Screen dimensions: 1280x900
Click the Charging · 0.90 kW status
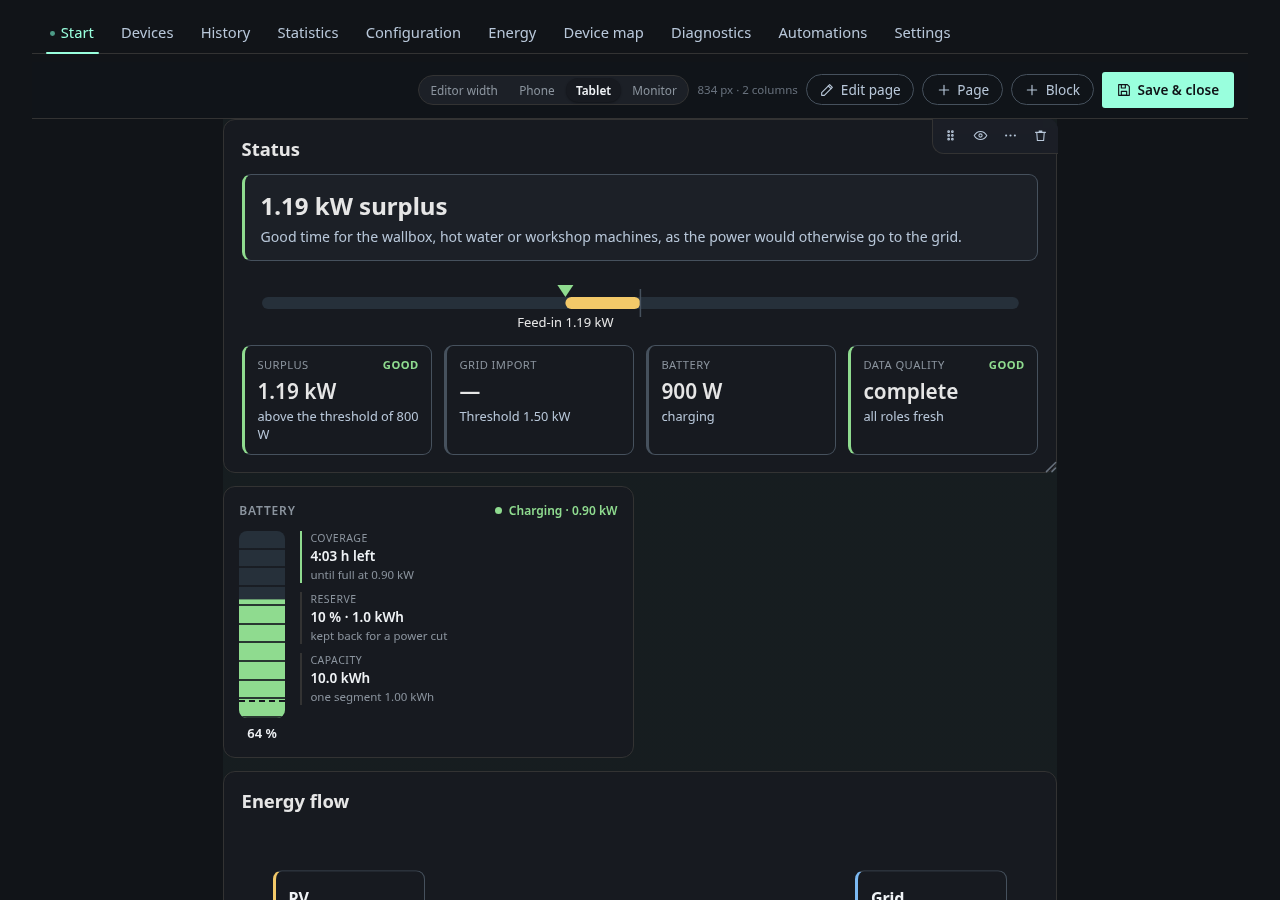point(556,511)
